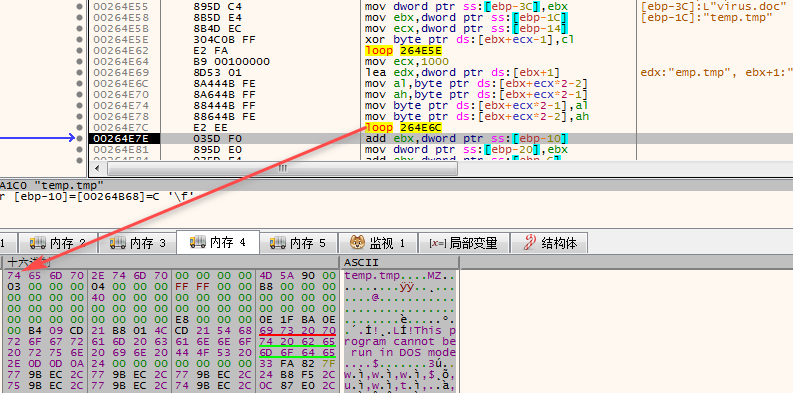Open the 内存 5 dump tab
The image size is (793, 393).
coord(297,243)
